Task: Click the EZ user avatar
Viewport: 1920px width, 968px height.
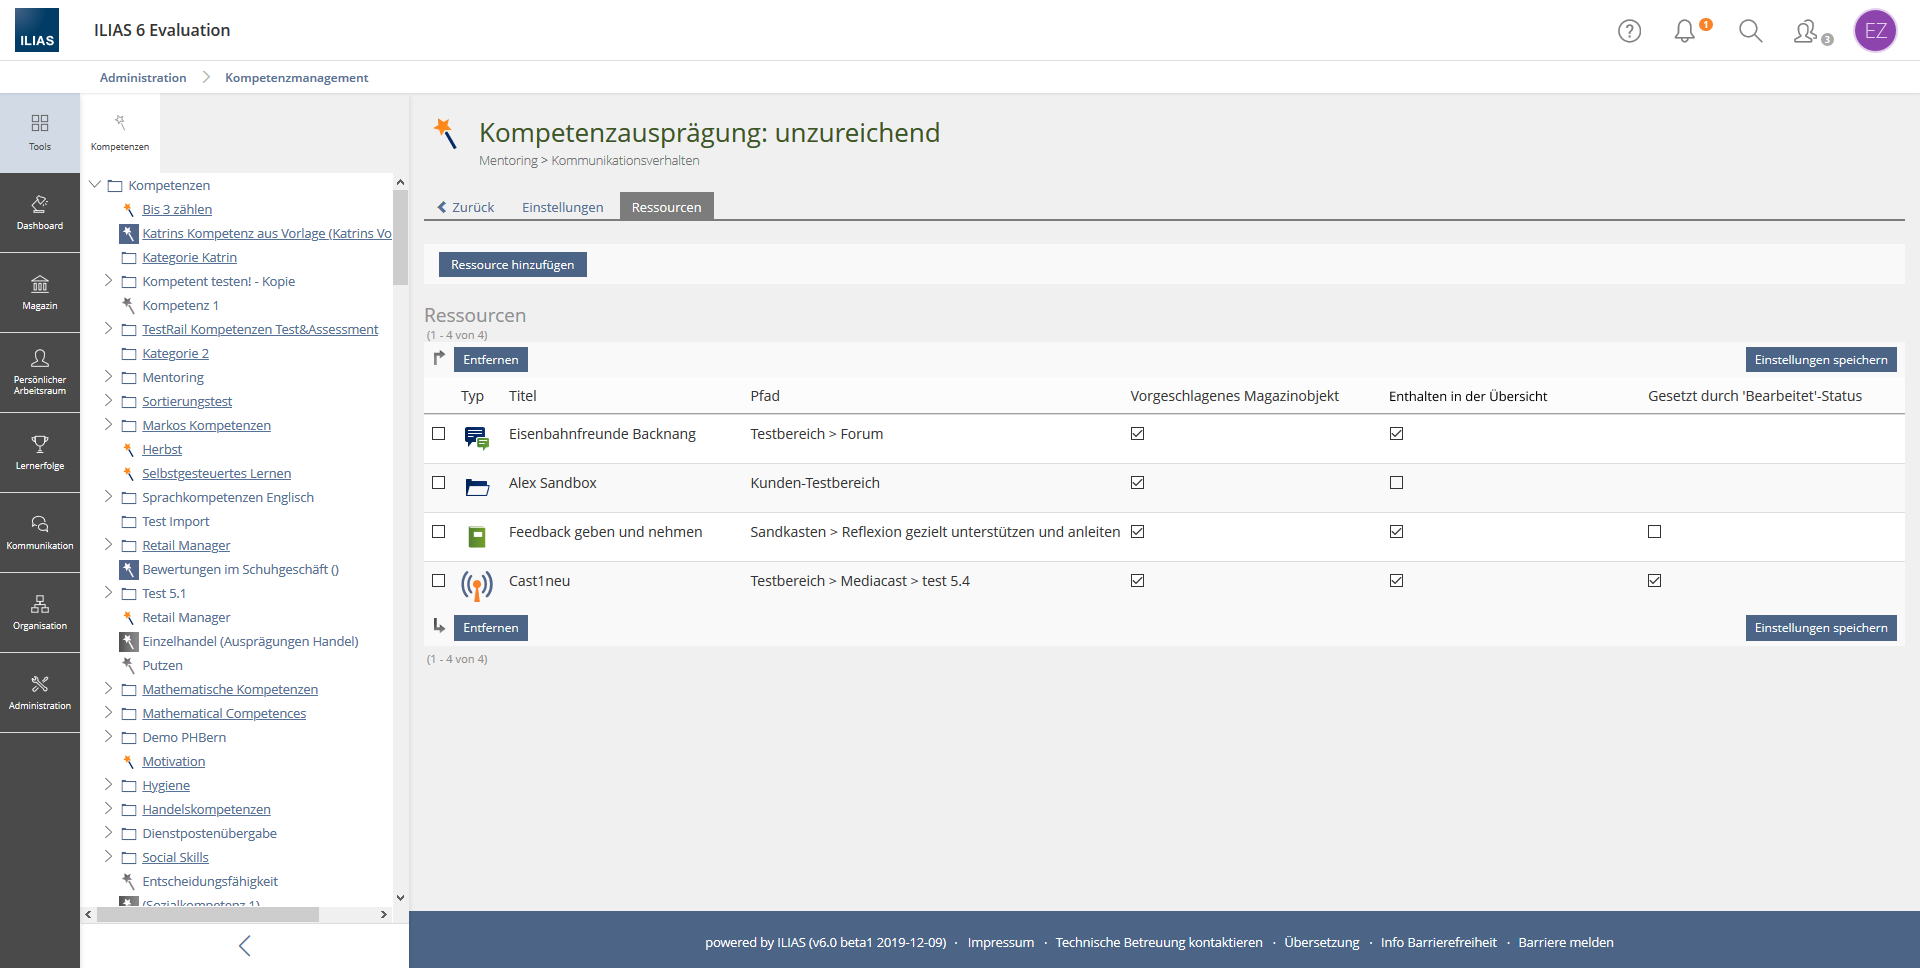Action: tap(1875, 31)
